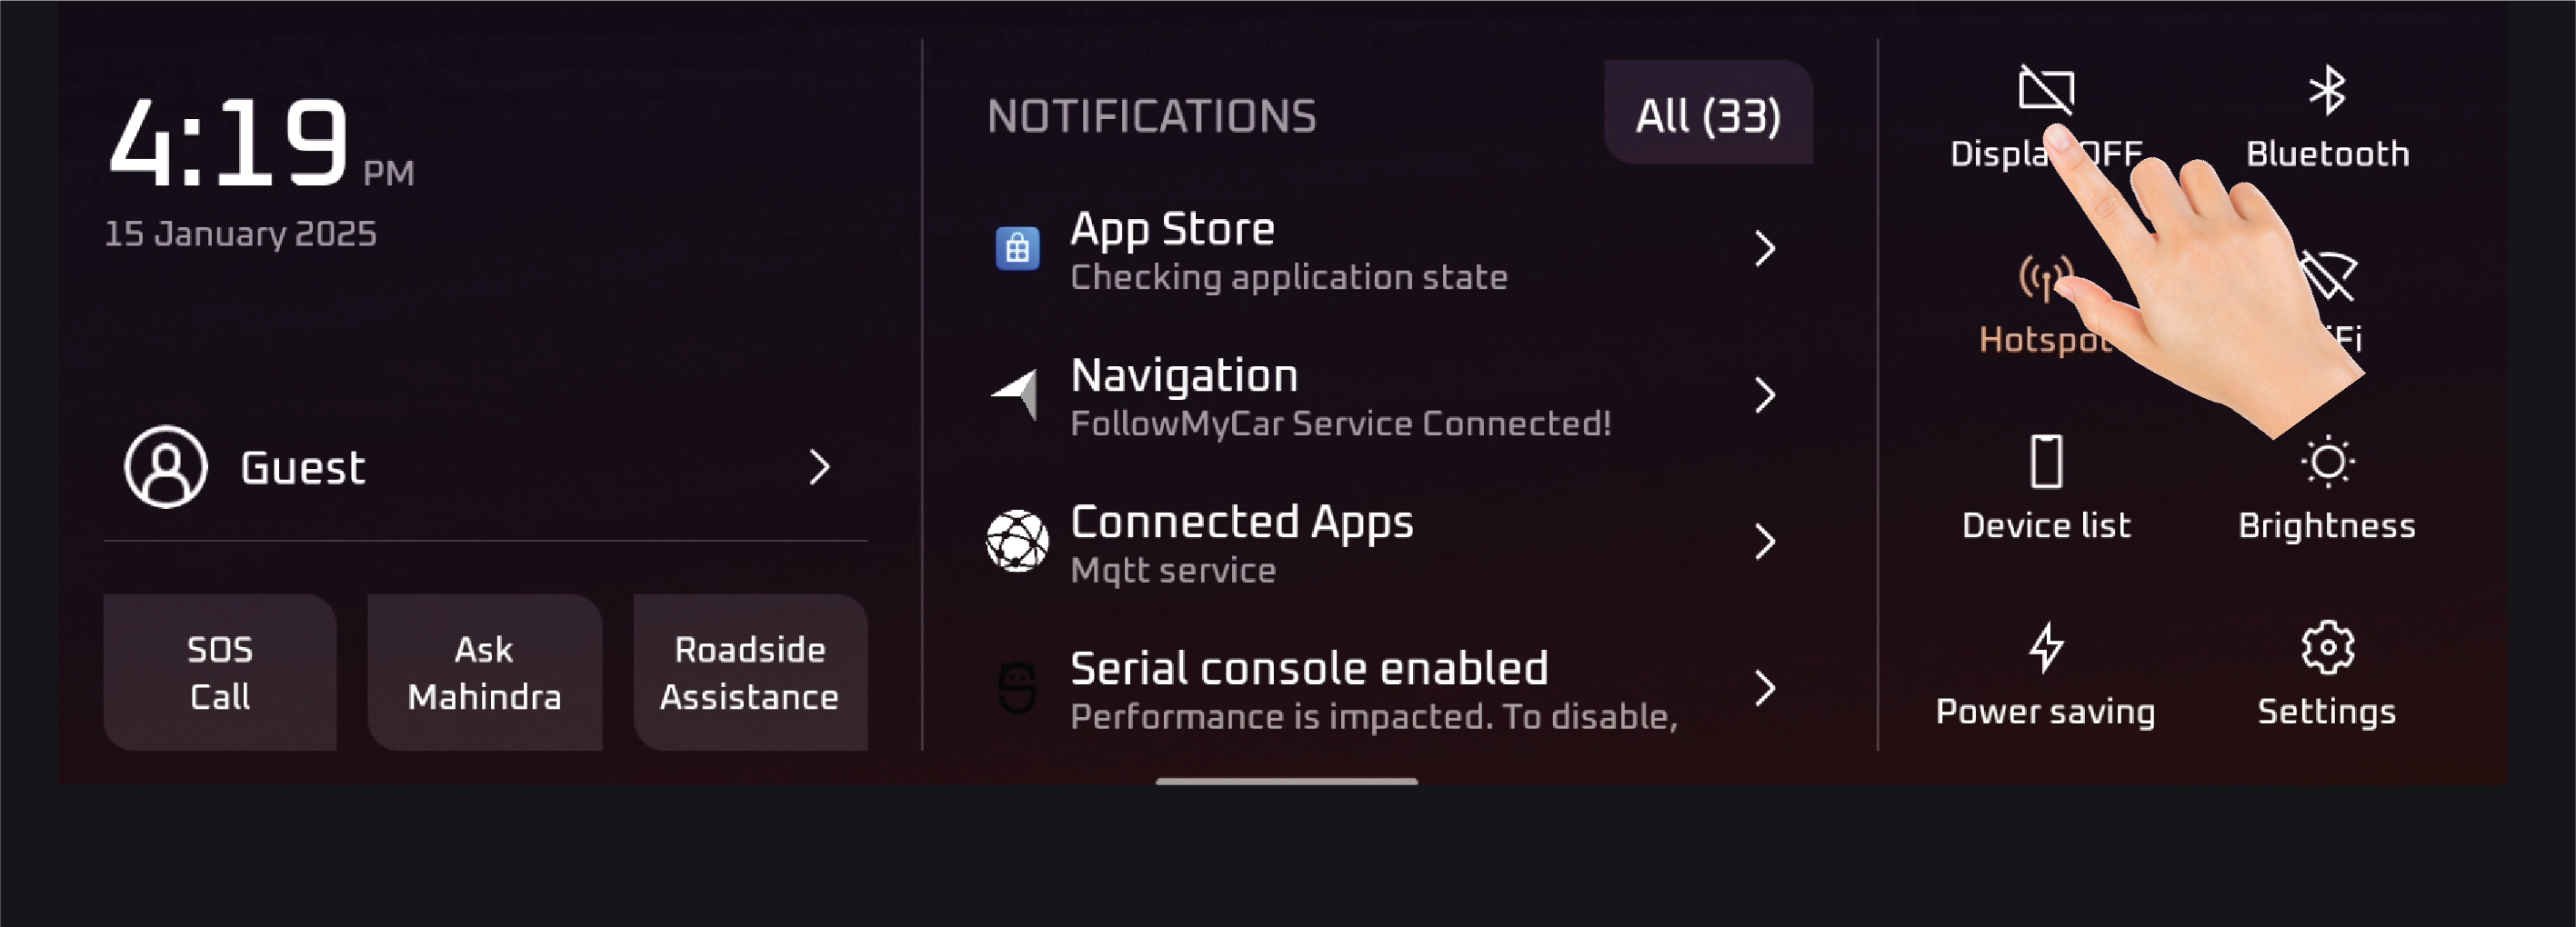Viewport: 2576px width, 927px height.
Task: Expand the App Store notification chevron
Action: click(1765, 248)
